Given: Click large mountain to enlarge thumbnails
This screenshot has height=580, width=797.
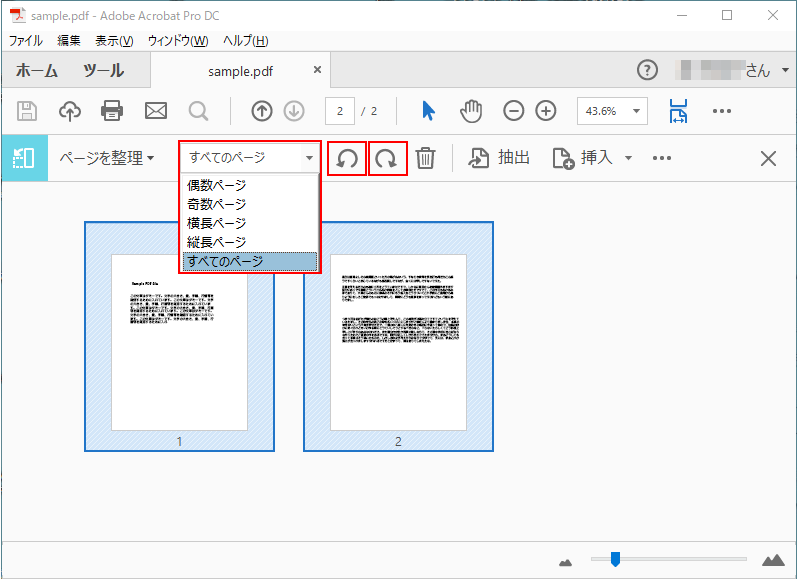Looking at the screenshot, I should 773,560.
